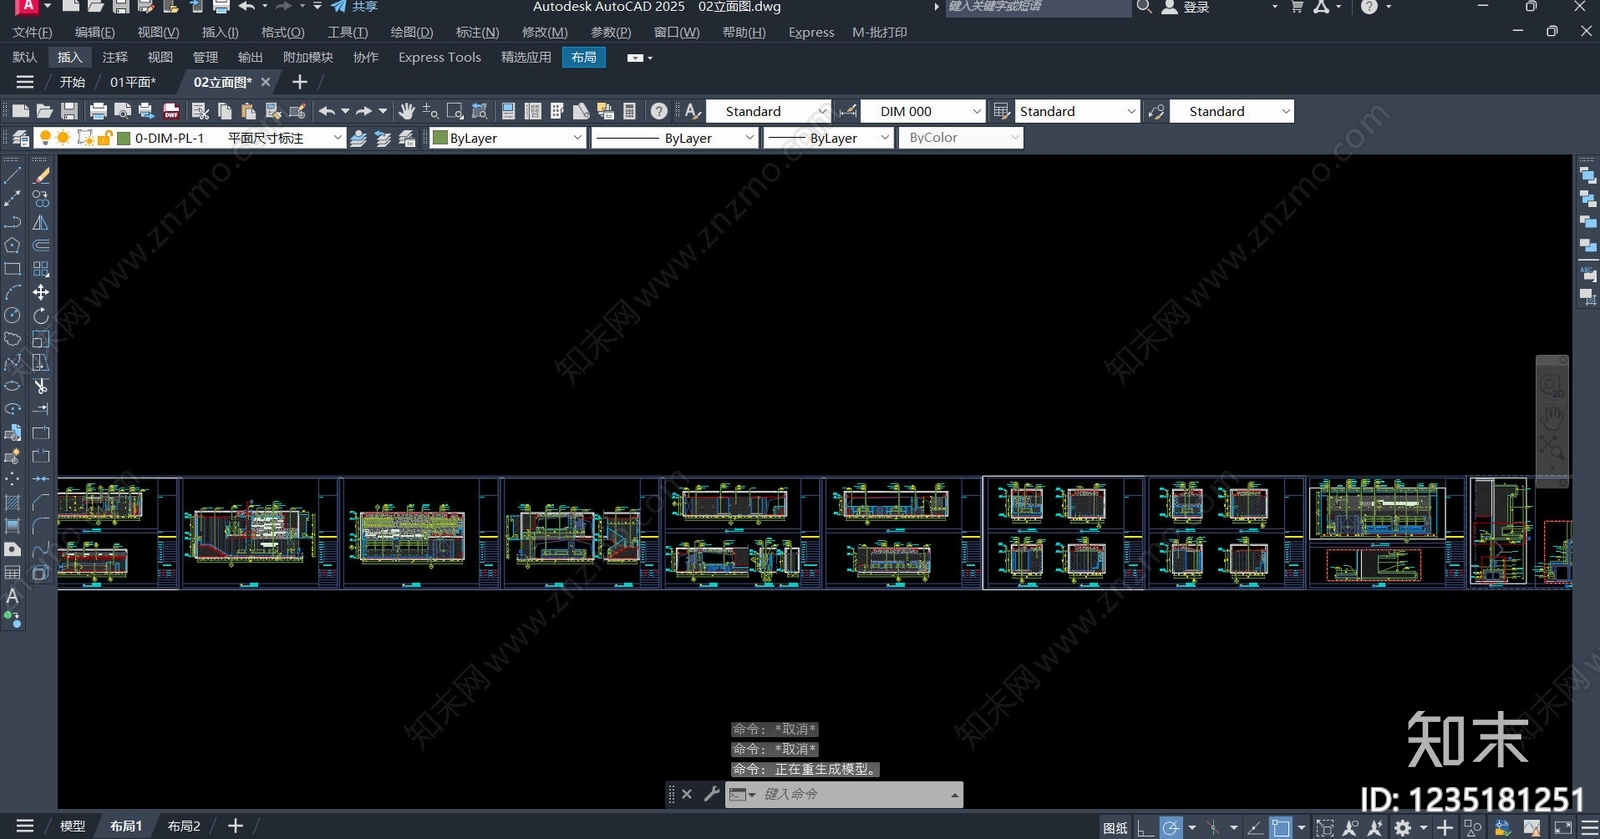
Task: Open Layer Properties Manager
Action: click(x=20, y=138)
